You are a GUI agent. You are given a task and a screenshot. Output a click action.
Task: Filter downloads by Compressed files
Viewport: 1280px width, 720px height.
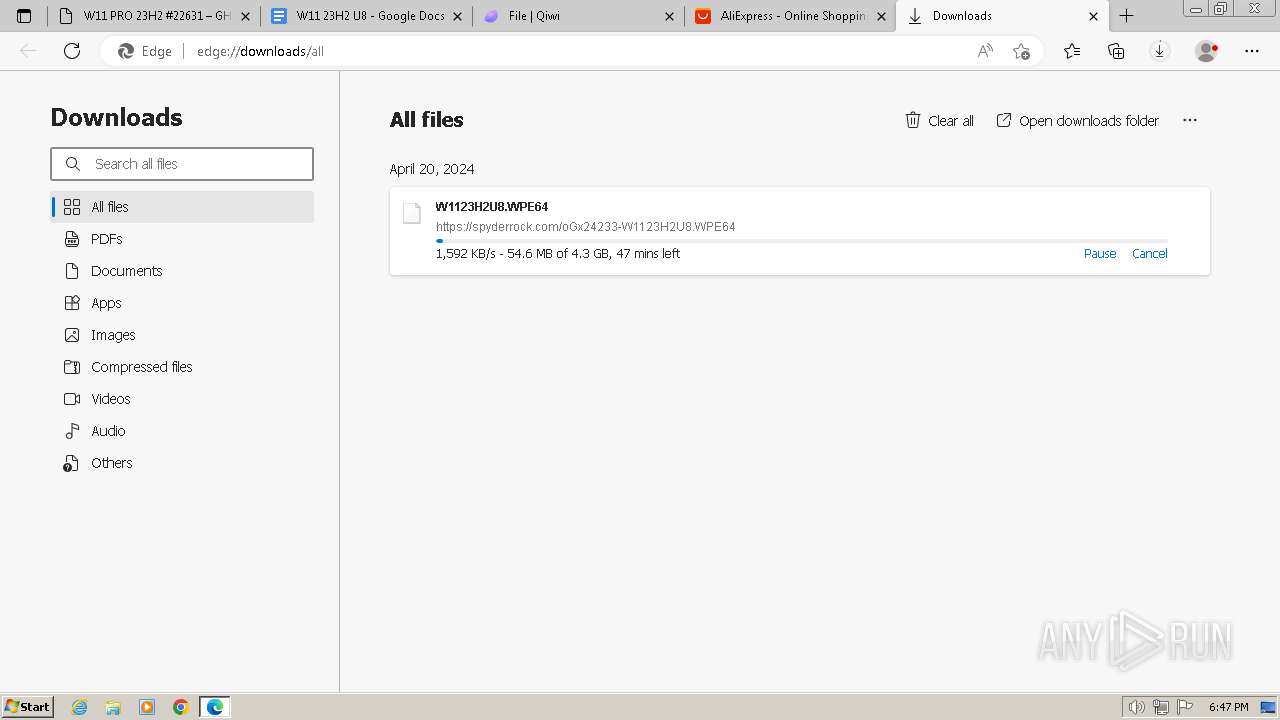182,367
